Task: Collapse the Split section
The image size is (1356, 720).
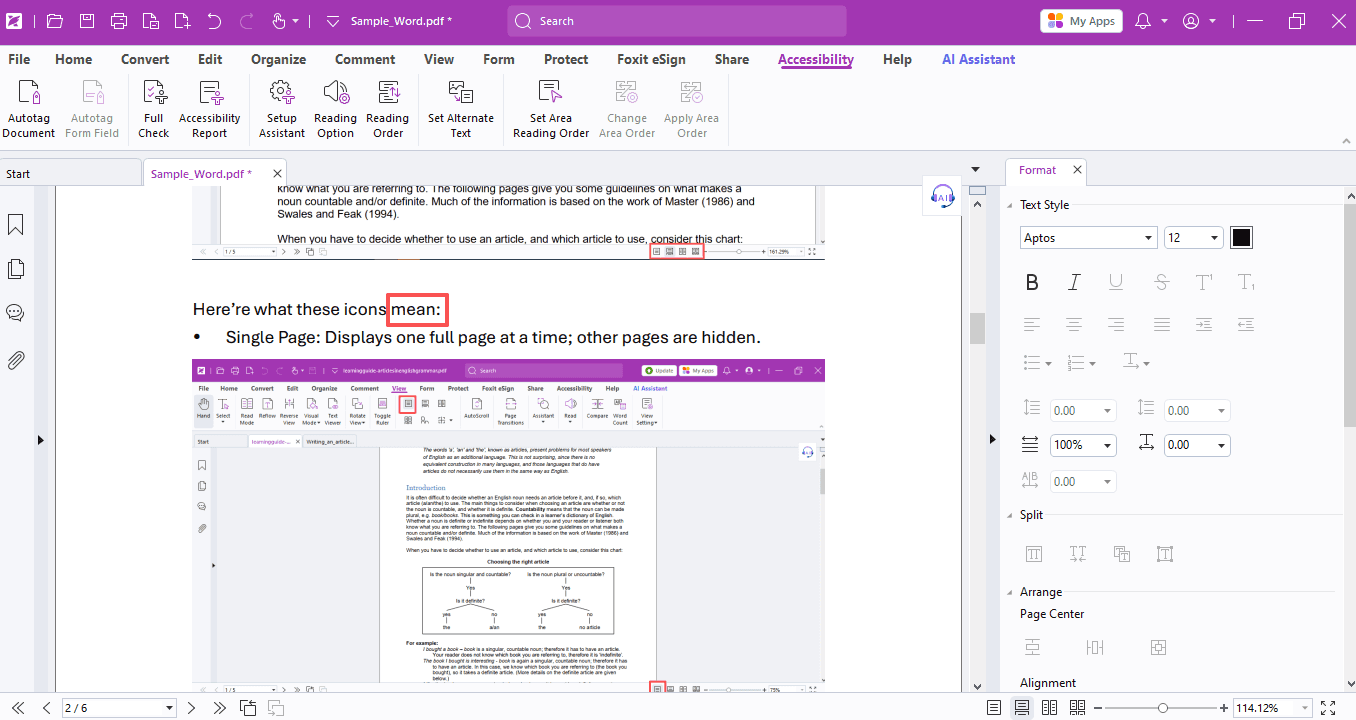Action: pos(1010,515)
